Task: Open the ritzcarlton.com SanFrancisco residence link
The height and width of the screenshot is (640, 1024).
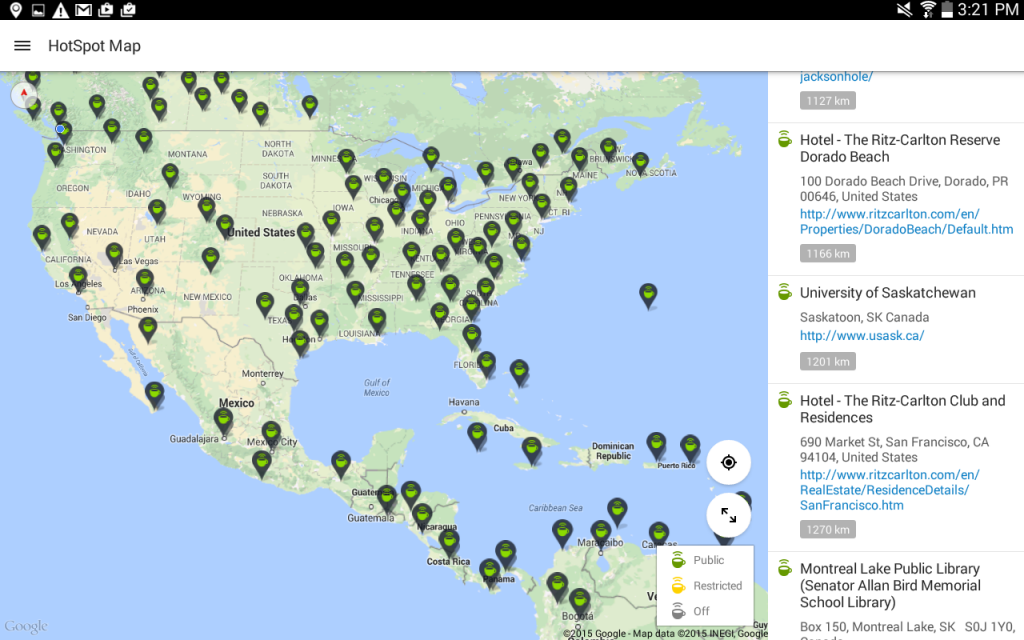Action: (x=889, y=490)
